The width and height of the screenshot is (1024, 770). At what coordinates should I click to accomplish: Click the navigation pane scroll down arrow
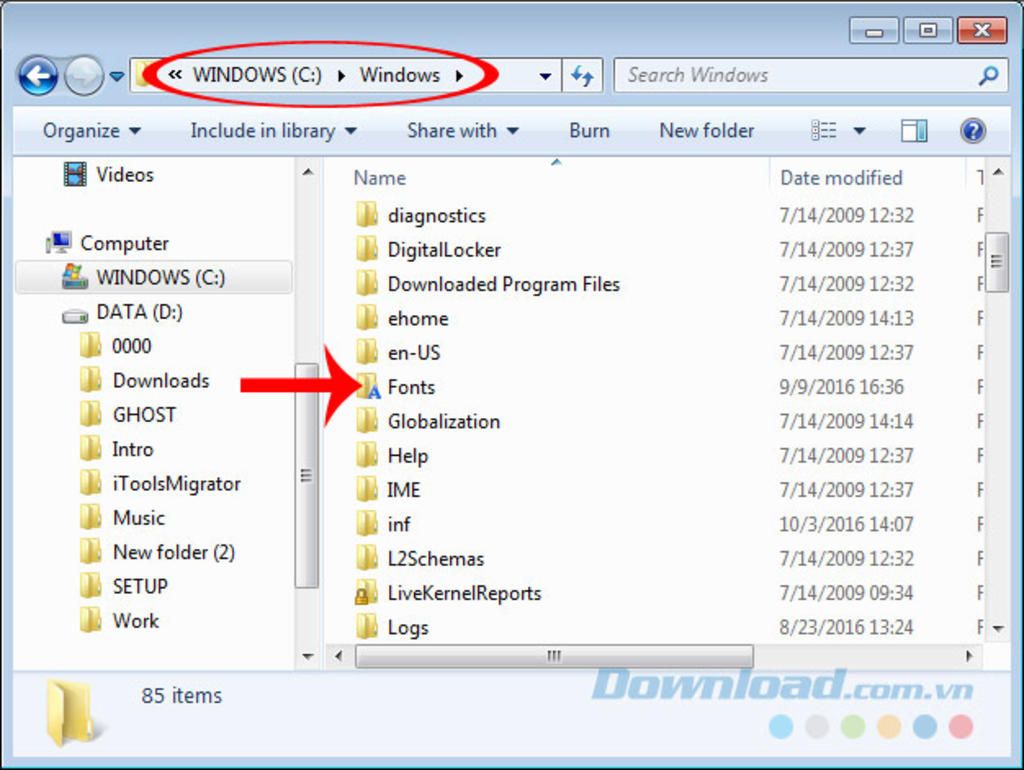pyautogui.click(x=308, y=656)
